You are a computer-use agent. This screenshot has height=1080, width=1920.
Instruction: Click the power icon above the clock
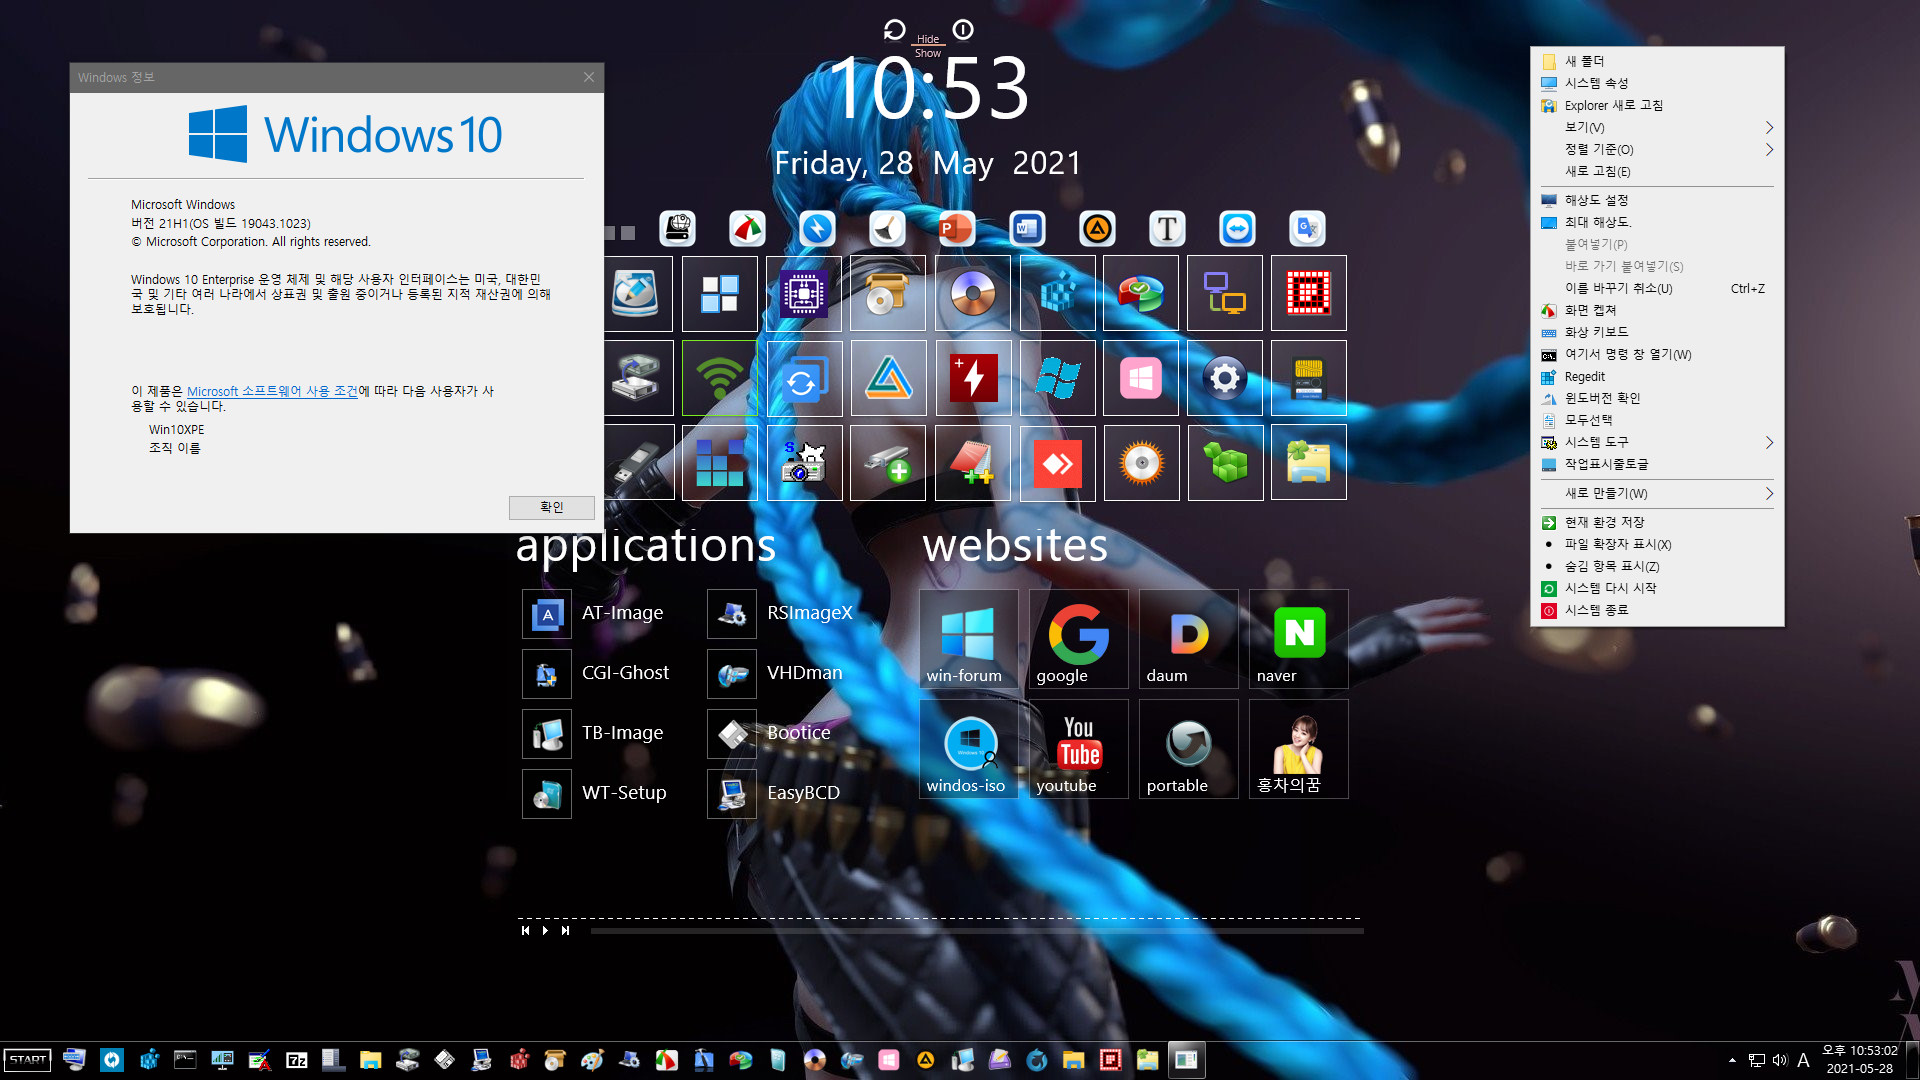(x=963, y=30)
